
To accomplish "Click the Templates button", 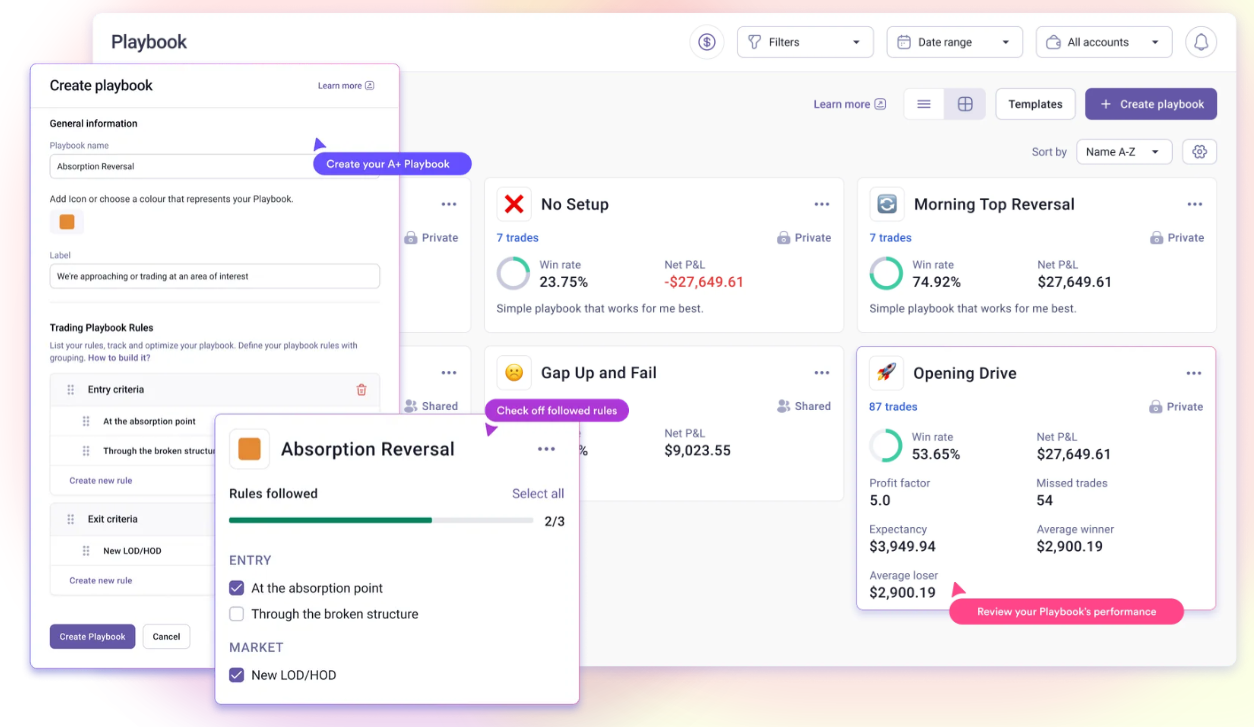I will click(x=1035, y=104).
